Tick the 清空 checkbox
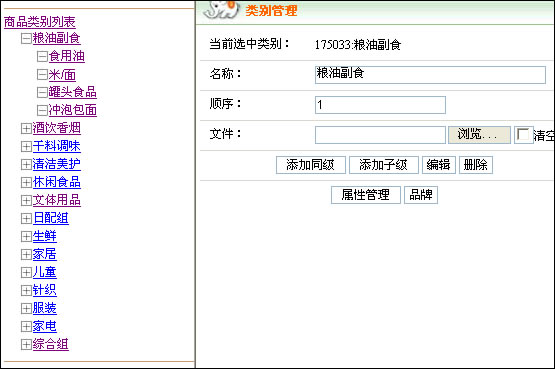 [523, 135]
